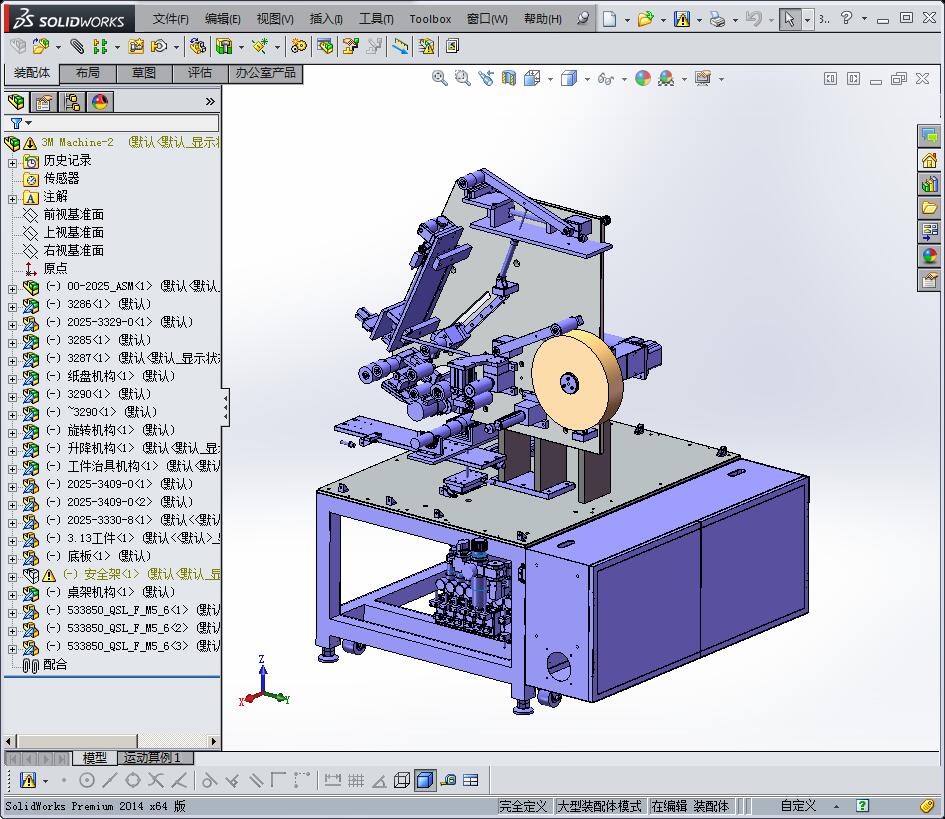Click the Help question mark icon
Viewport: 945px width, 819px height.
[x=846, y=18]
